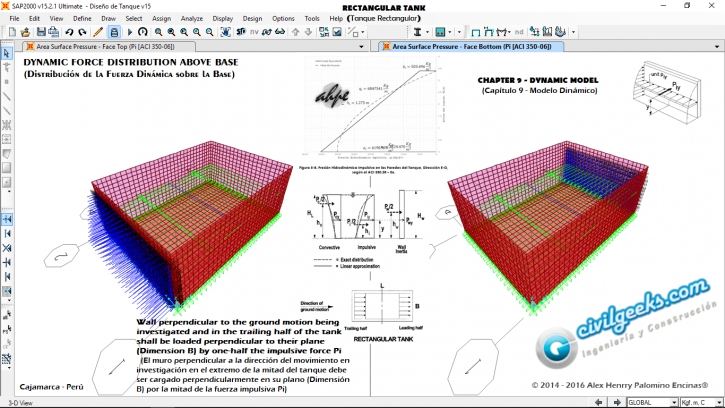Set the default 3D view icon
This screenshot has width=725, height=408.
click(241, 32)
